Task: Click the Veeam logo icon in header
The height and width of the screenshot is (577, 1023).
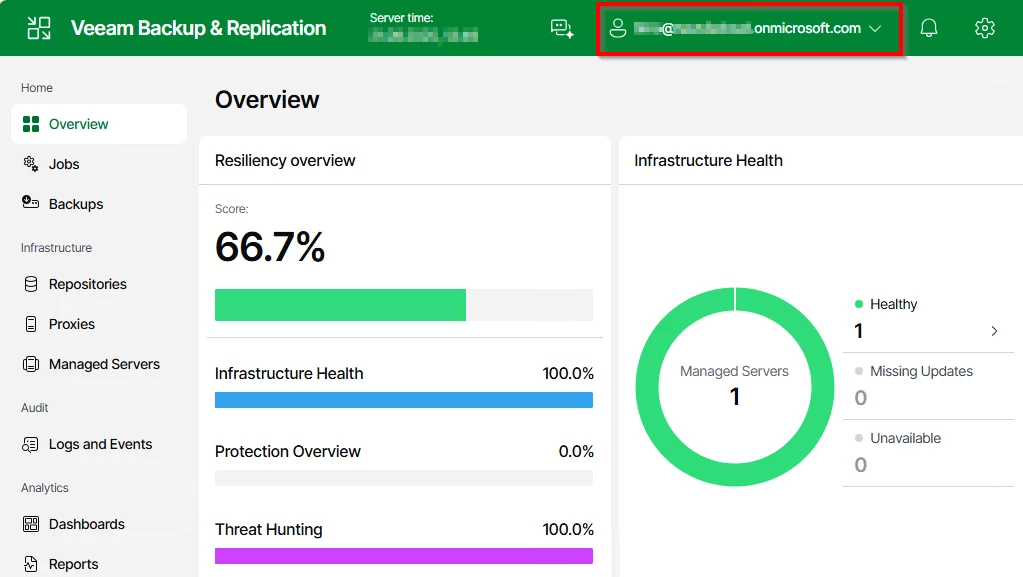Action: click(38, 28)
